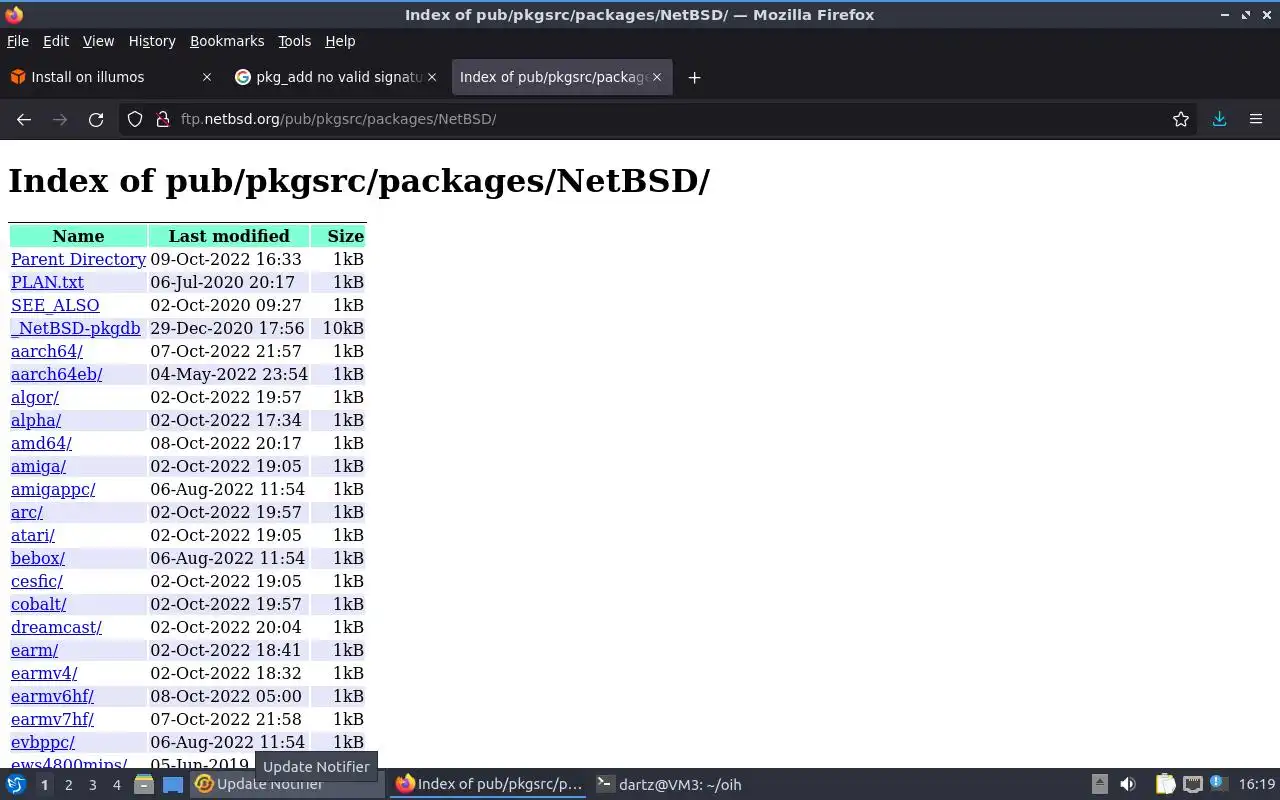This screenshot has height=800, width=1280.
Task: Open the earmv7hf/ directory
Action: [52, 719]
